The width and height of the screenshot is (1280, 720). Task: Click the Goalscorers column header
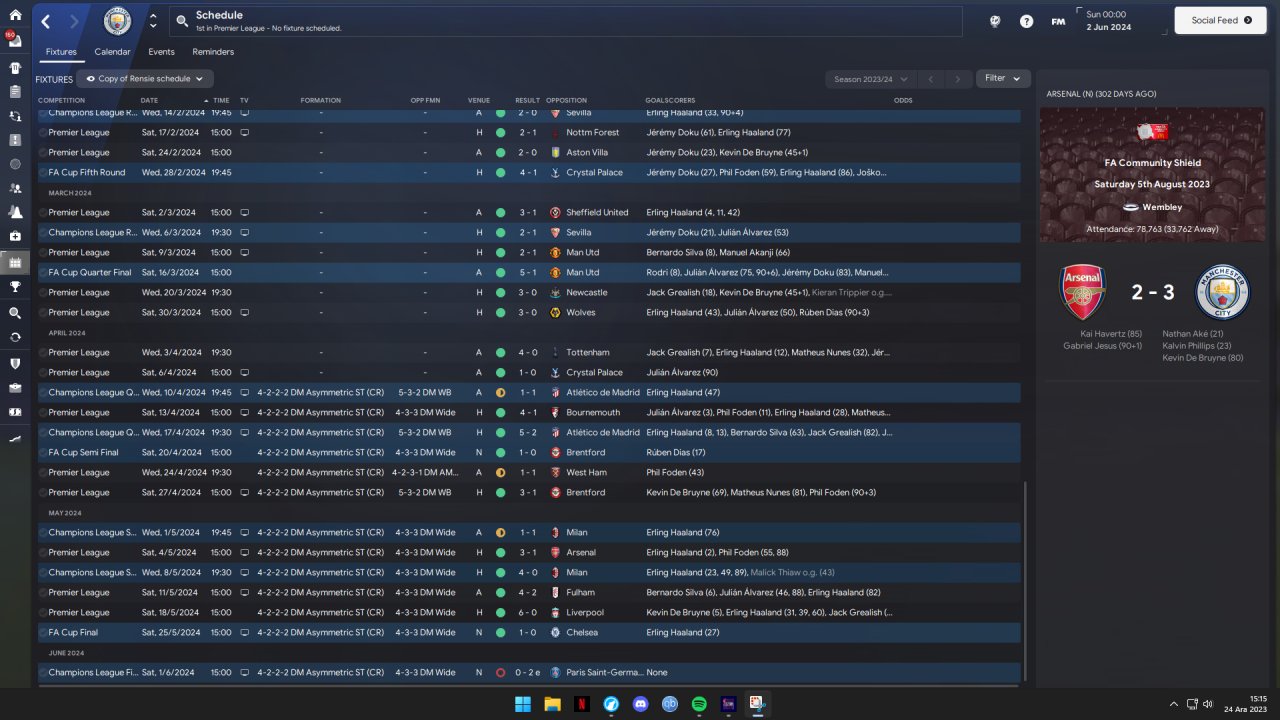click(x=670, y=100)
